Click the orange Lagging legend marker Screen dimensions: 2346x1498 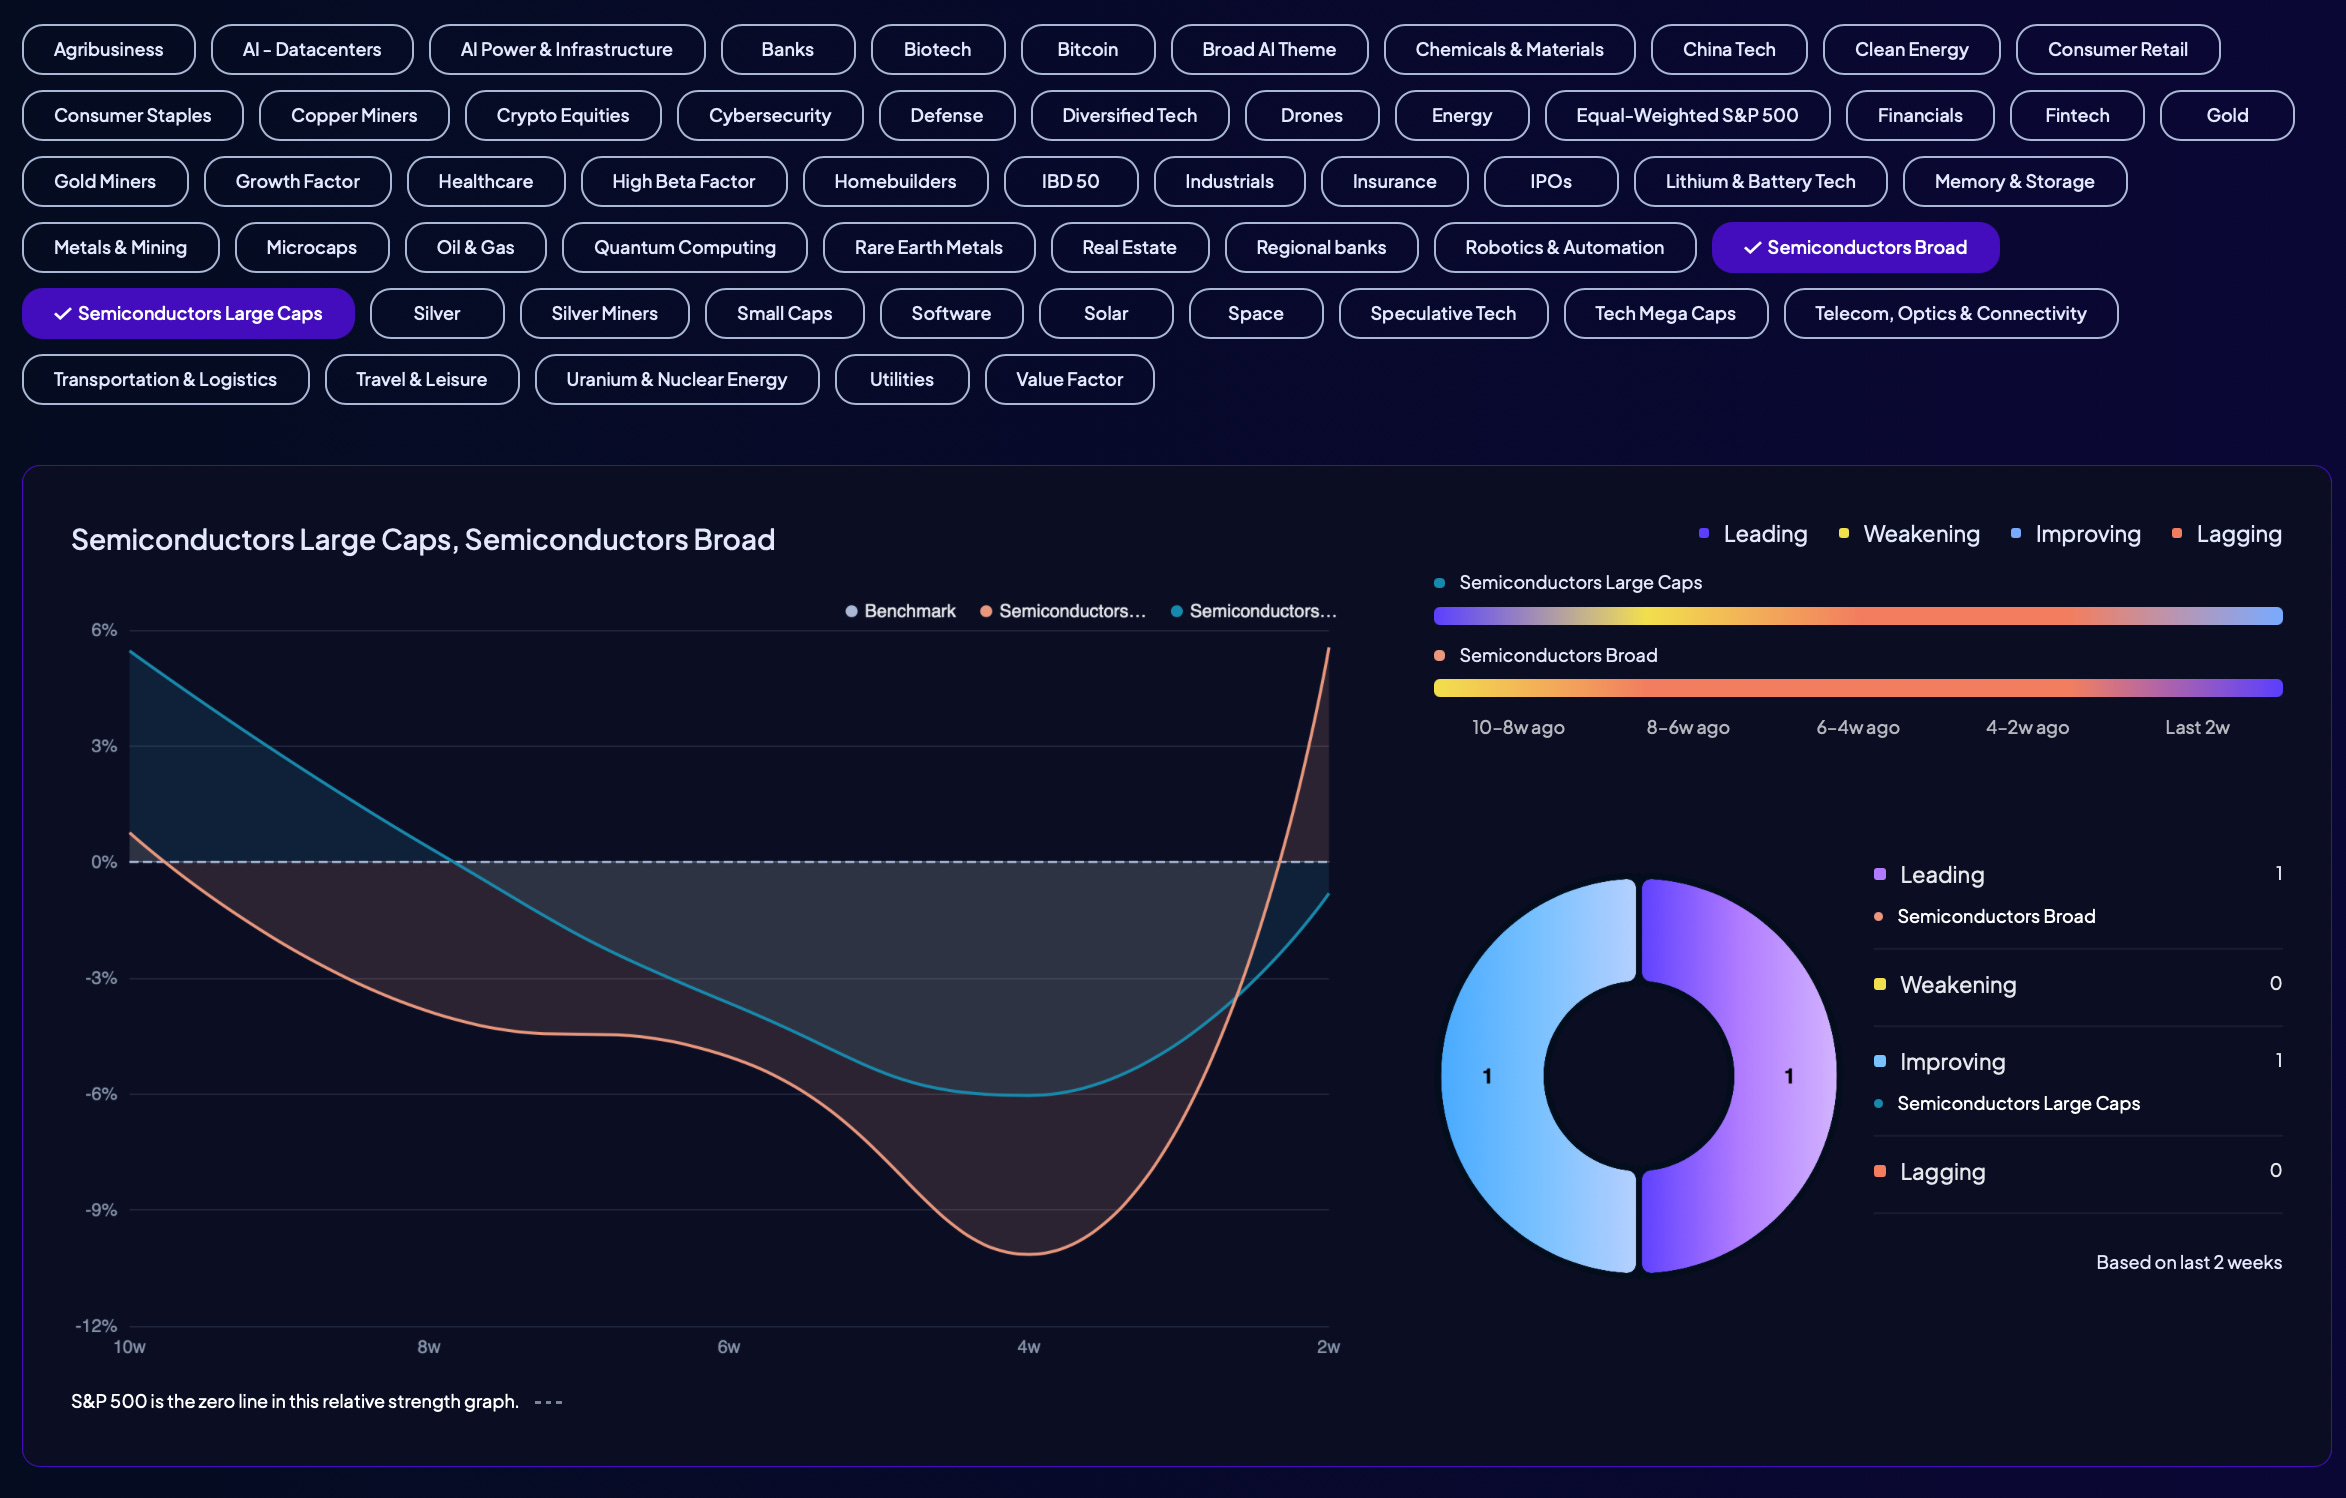pos(2177,533)
